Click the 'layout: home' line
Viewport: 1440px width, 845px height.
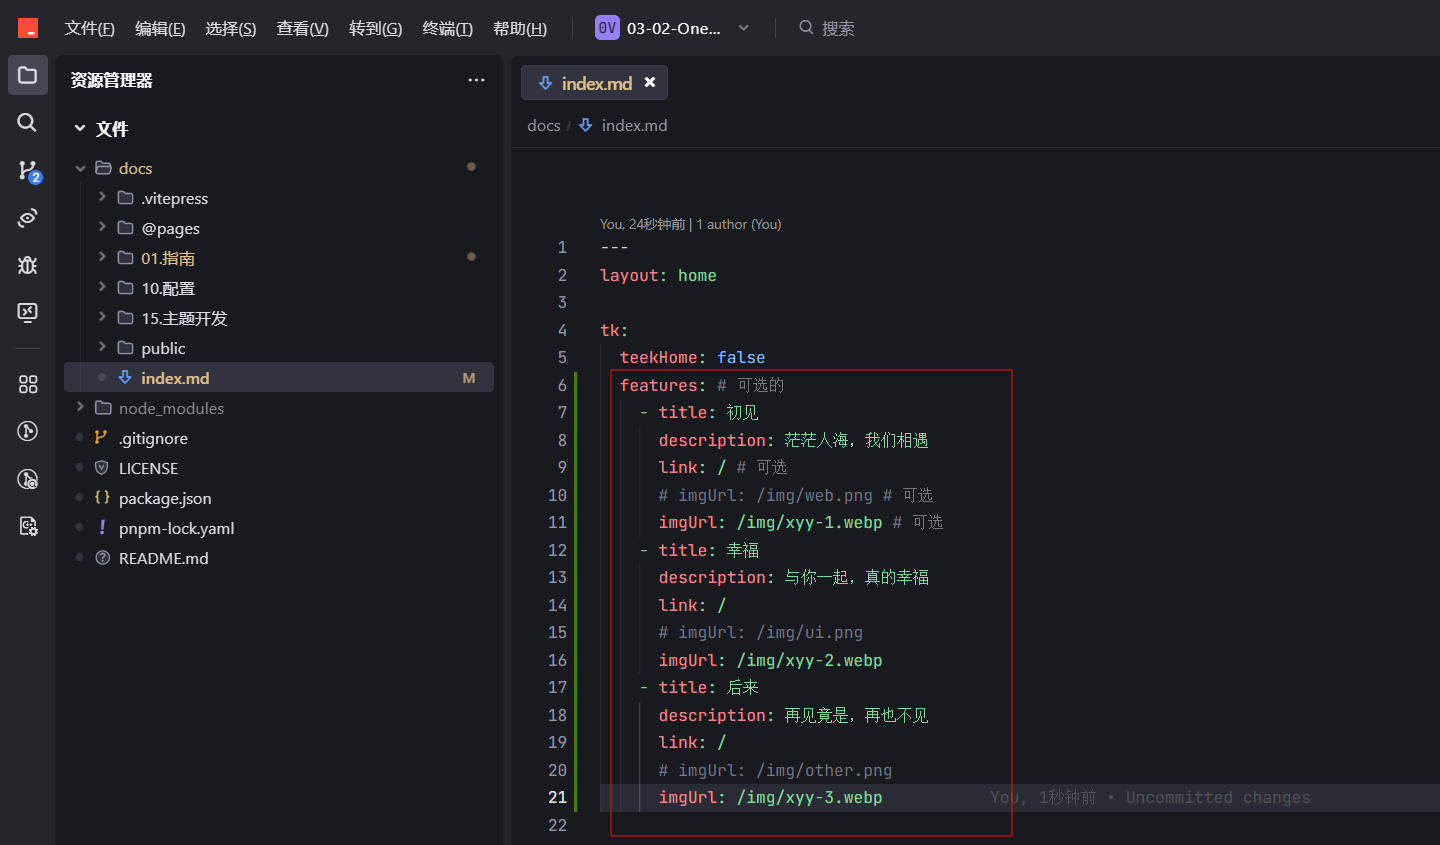[658, 275]
